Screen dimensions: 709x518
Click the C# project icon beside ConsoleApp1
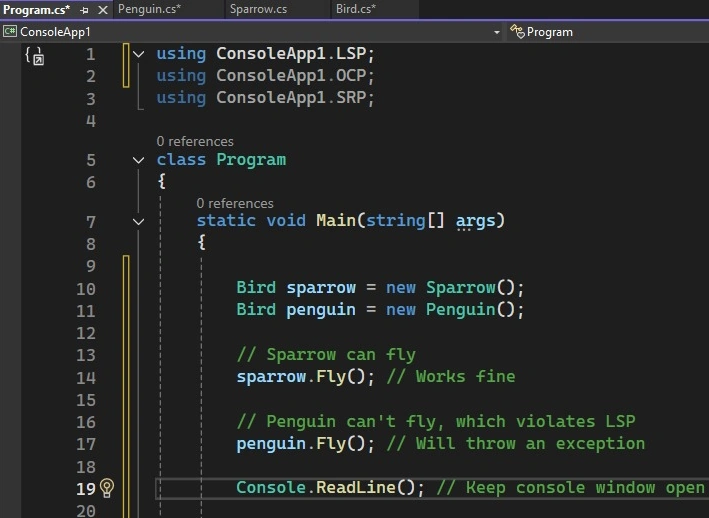(10, 31)
